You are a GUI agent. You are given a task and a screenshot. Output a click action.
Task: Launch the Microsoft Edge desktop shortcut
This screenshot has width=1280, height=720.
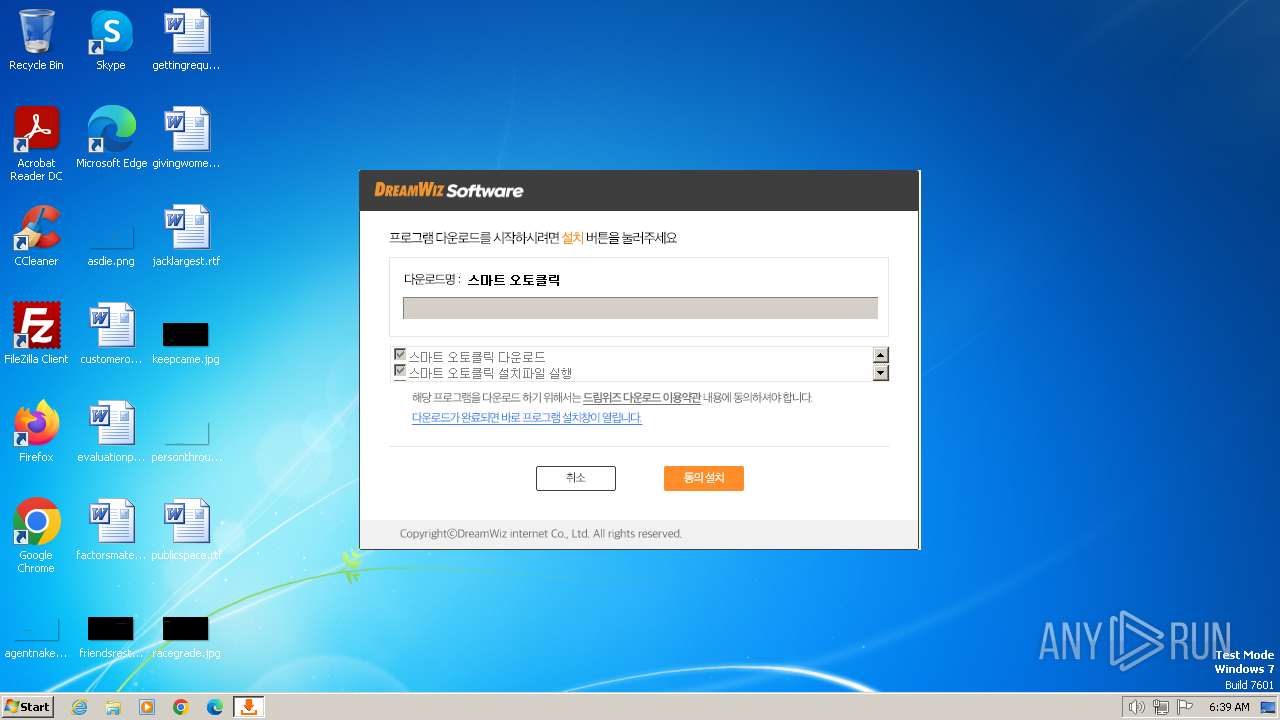point(111,138)
